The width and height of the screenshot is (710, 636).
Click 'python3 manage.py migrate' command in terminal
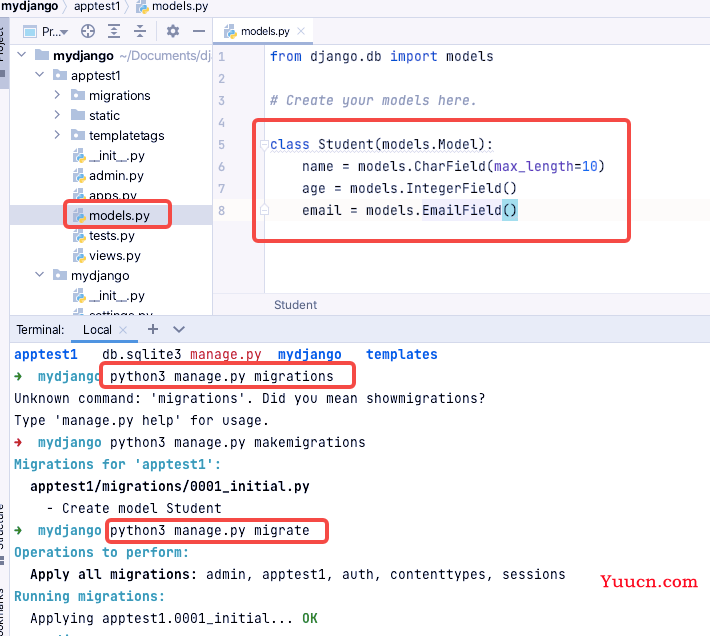point(210,531)
